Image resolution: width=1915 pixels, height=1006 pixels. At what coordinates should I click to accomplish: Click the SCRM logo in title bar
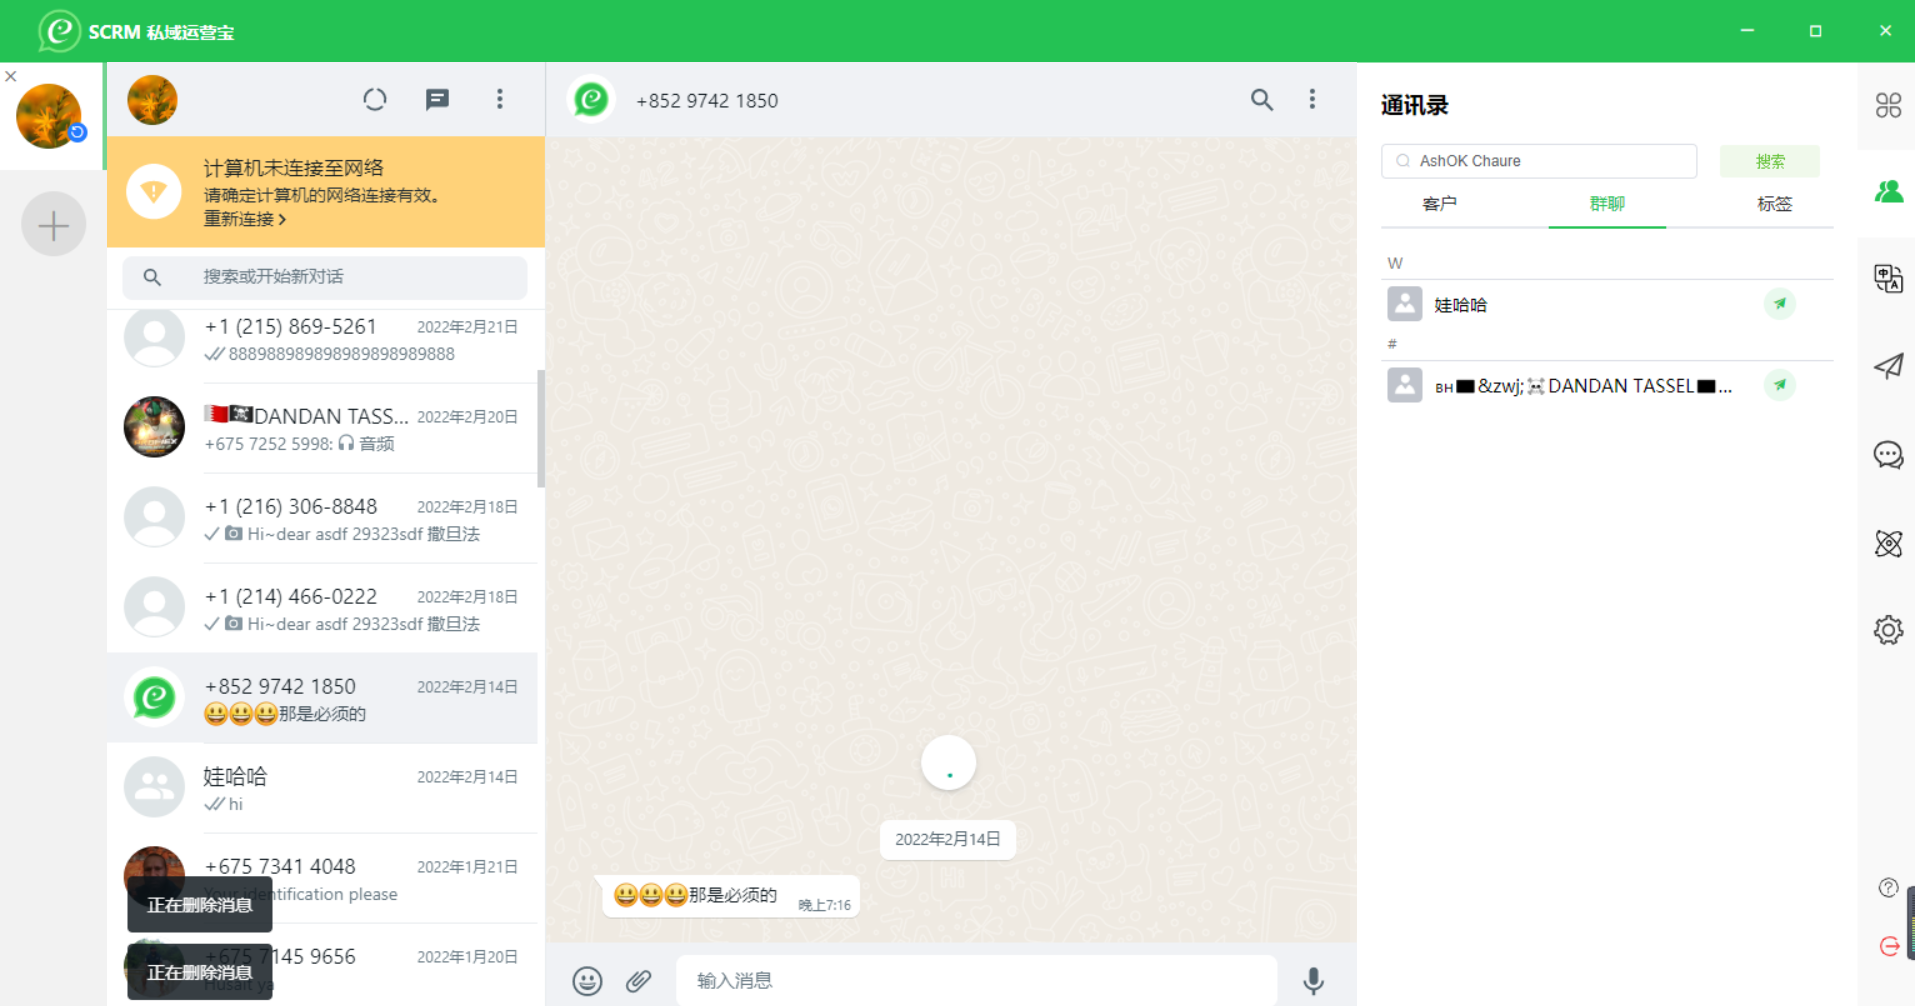pos(59,31)
